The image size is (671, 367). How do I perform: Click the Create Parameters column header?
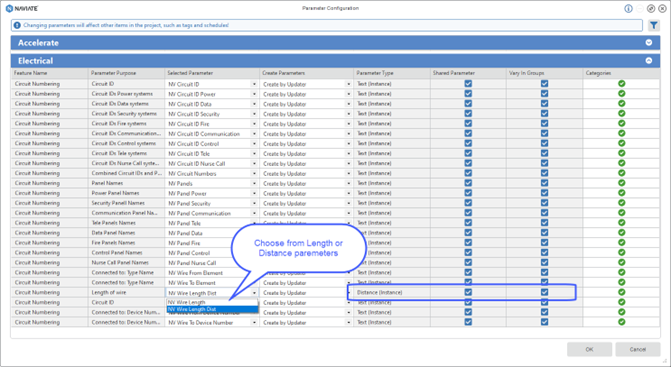click(x=307, y=73)
